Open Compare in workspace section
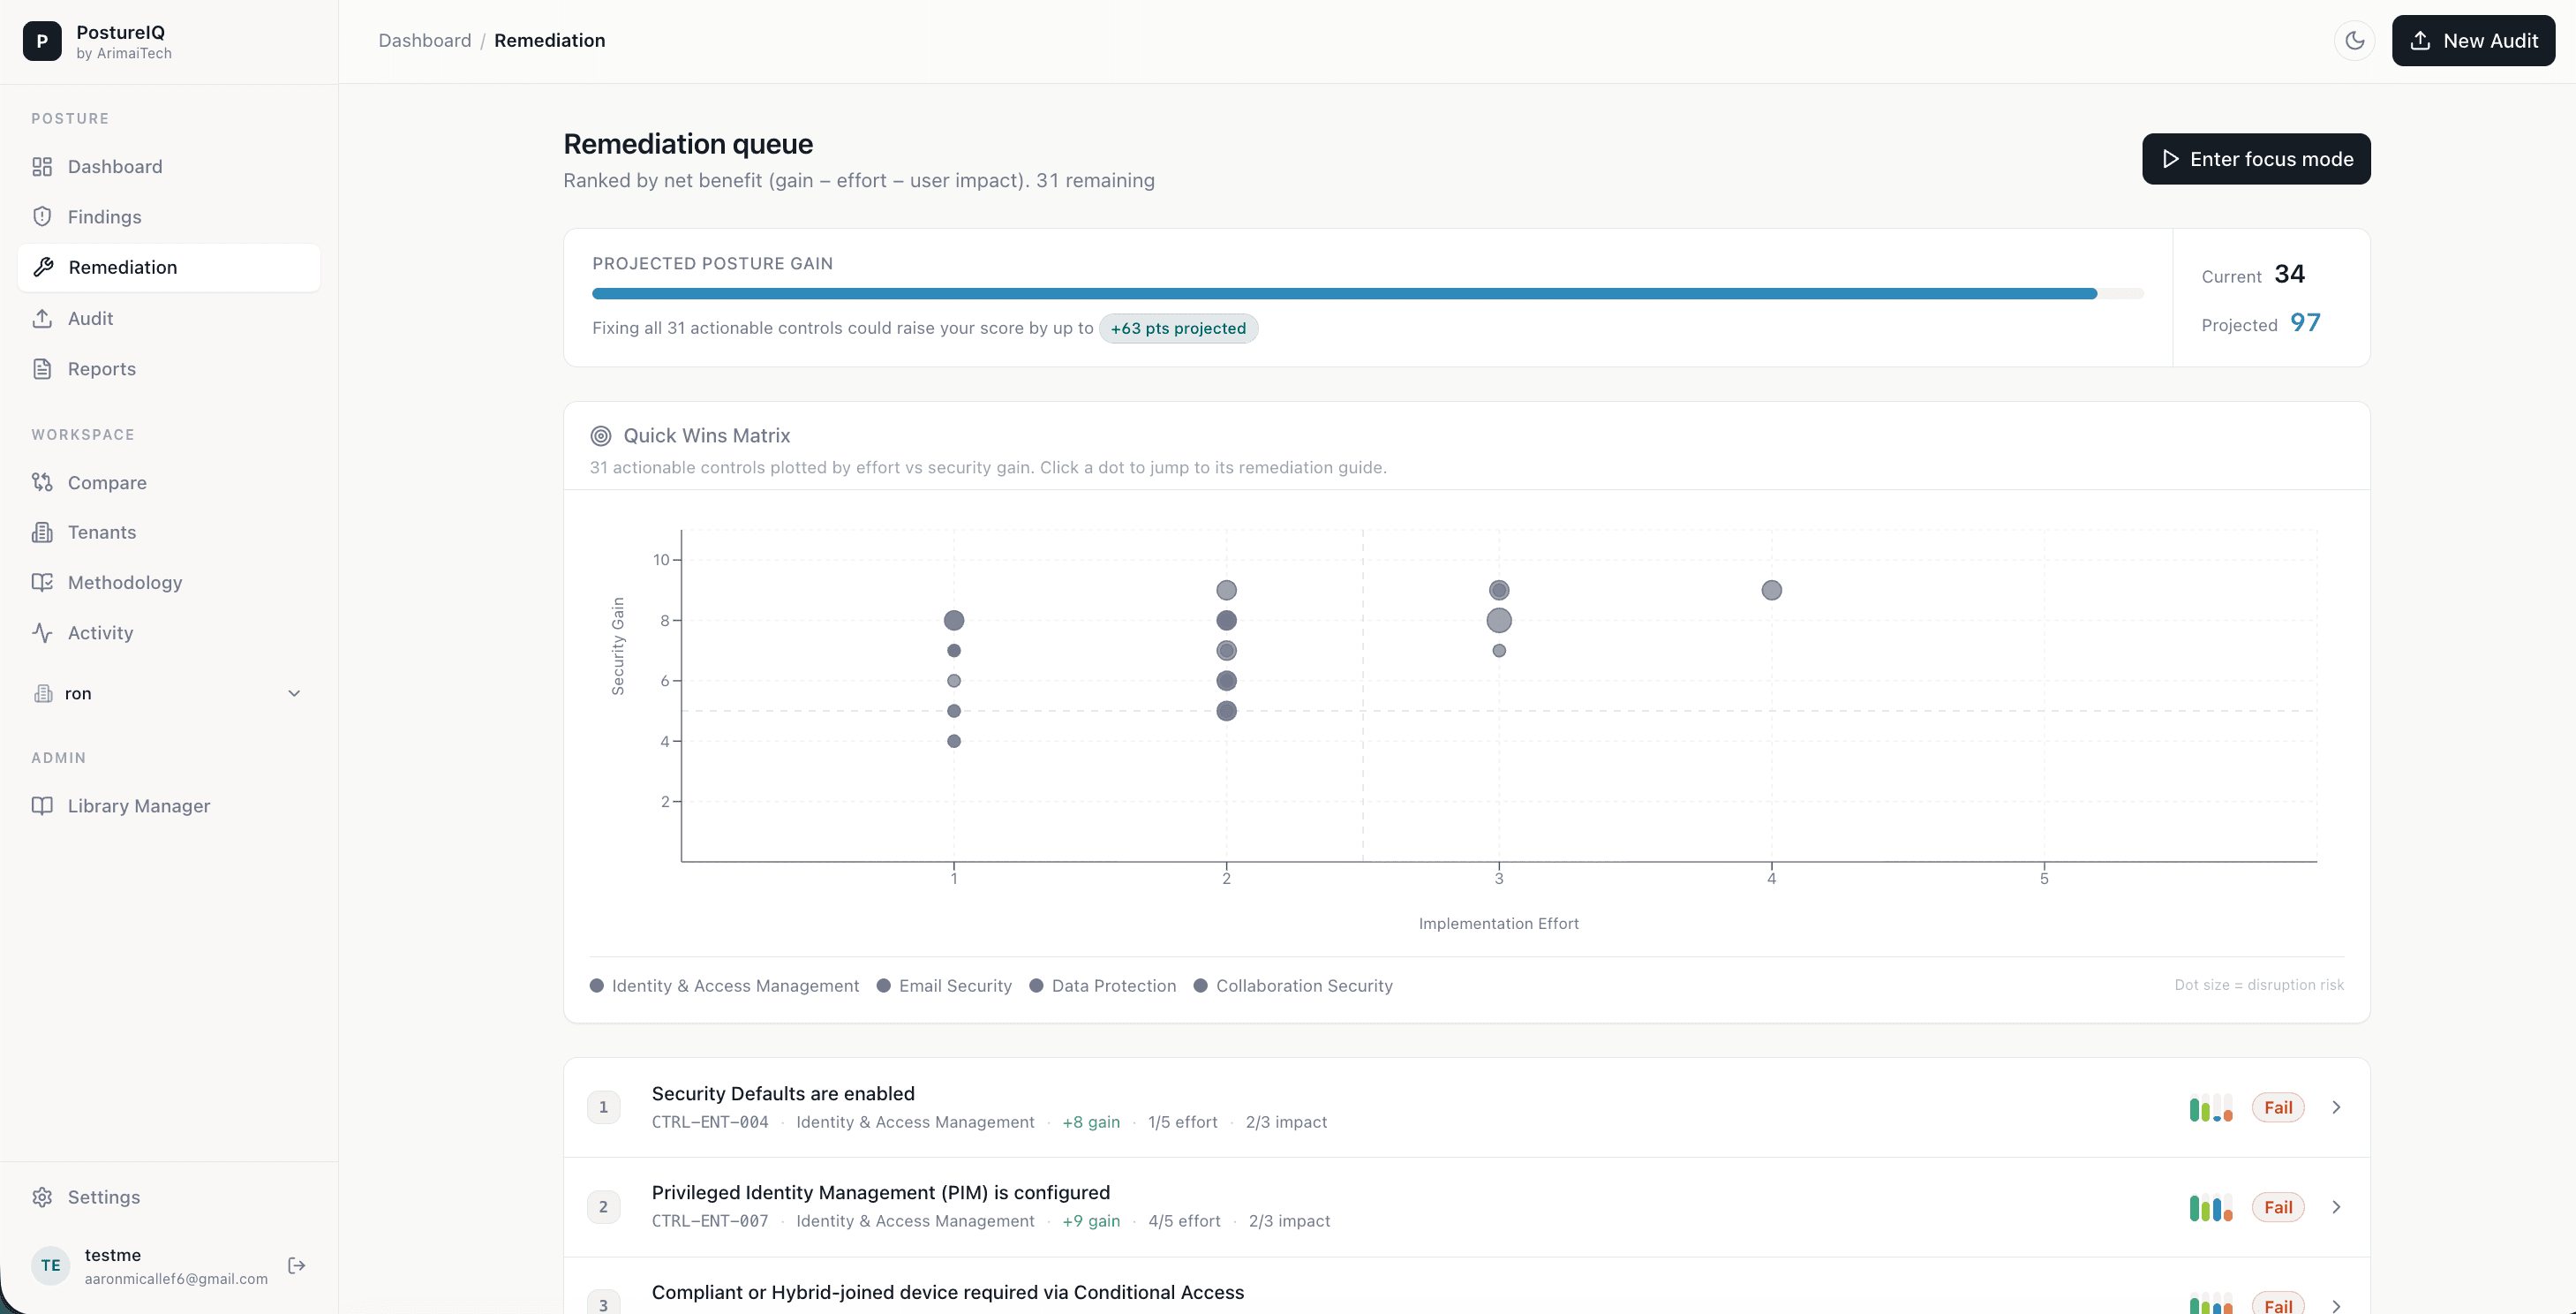Viewport: 2576px width, 1314px height. pyautogui.click(x=168, y=482)
